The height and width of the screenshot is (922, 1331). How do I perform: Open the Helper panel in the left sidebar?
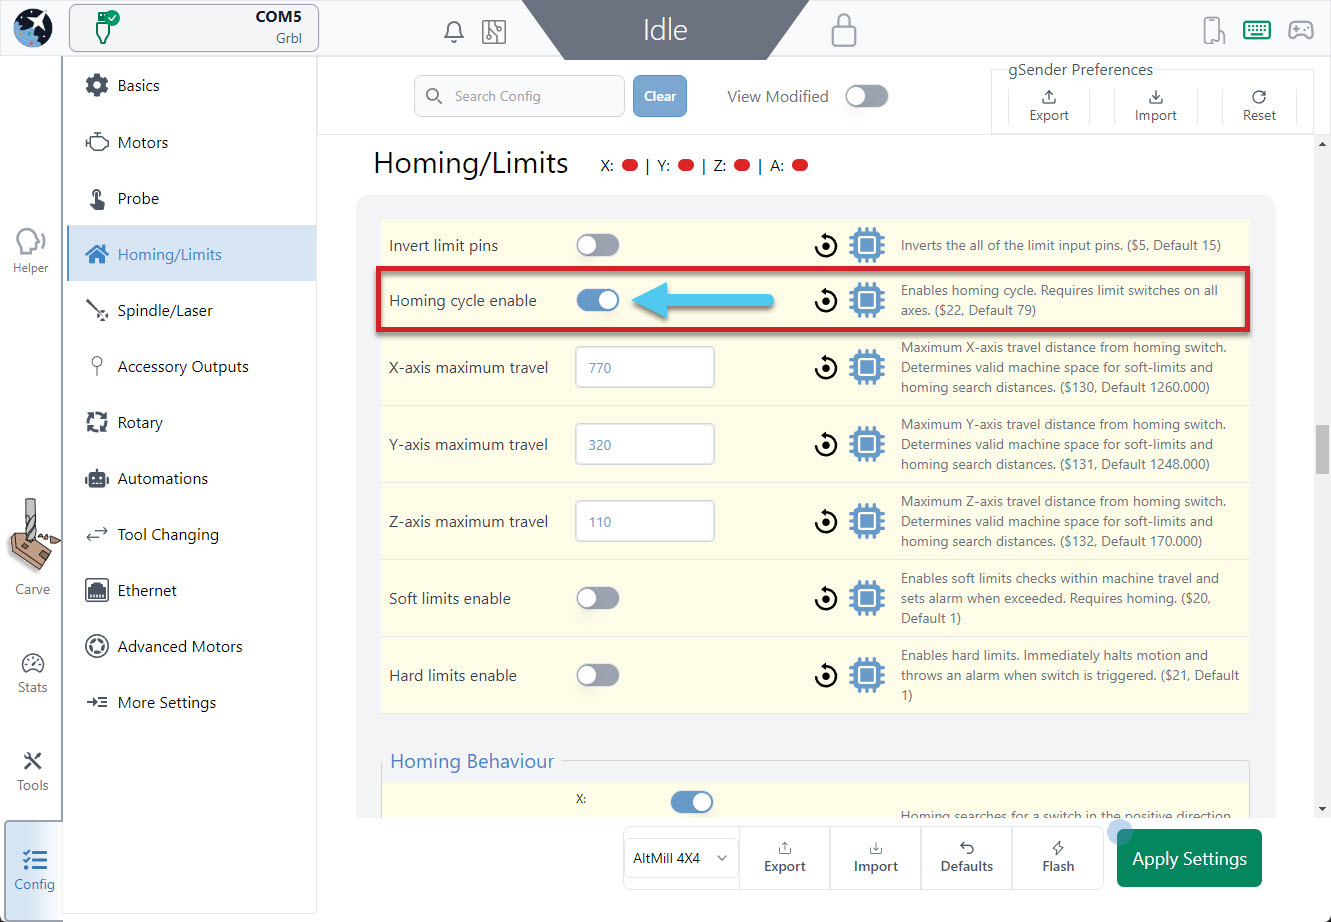pyautogui.click(x=30, y=250)
